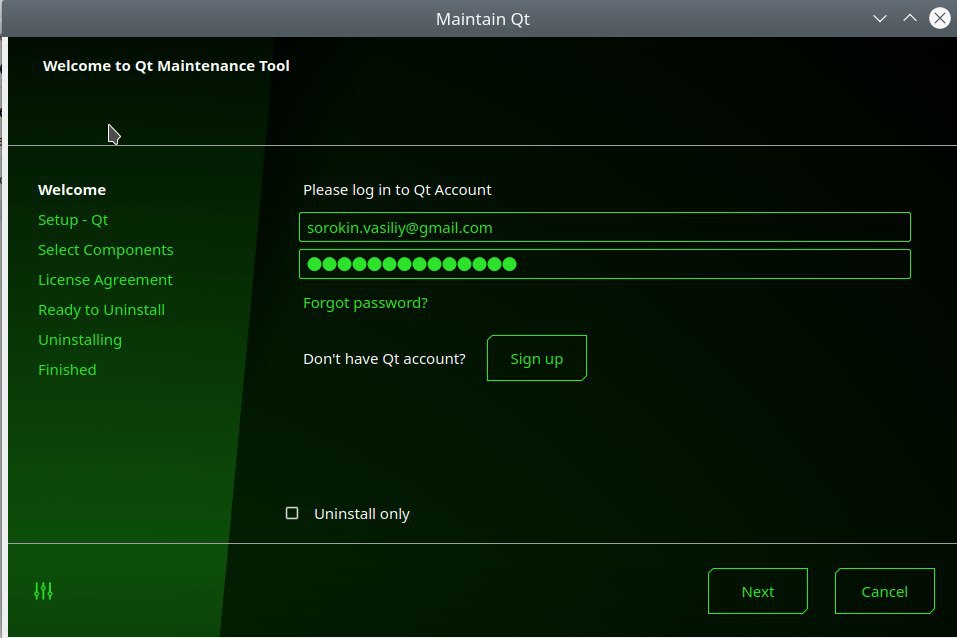Select the Welcome step in sidebar
Screen dimensions: 957x638
click(x=72, y=190)
